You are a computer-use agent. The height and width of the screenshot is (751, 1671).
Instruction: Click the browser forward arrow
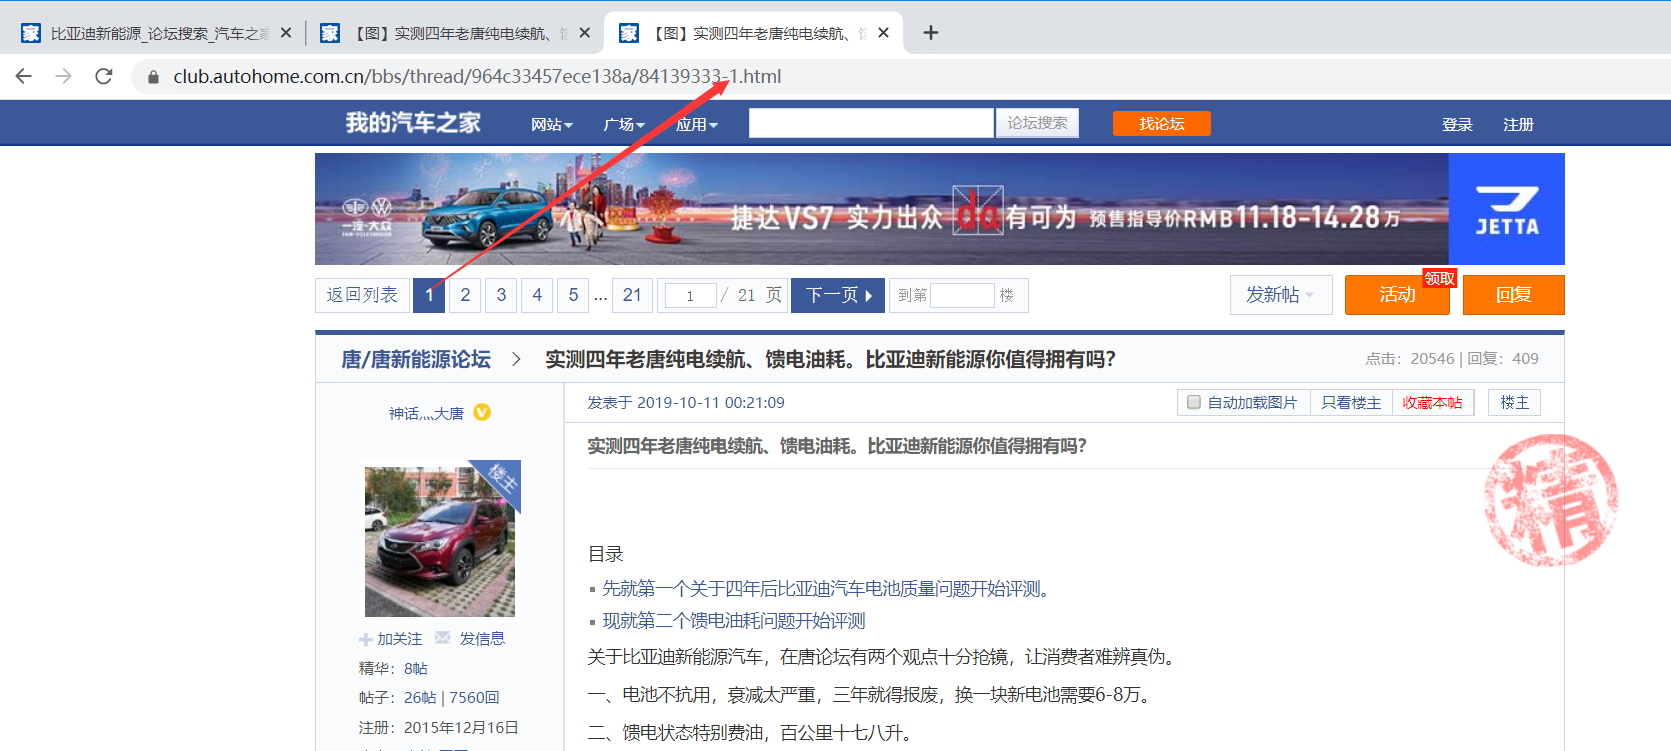point(64,76)
